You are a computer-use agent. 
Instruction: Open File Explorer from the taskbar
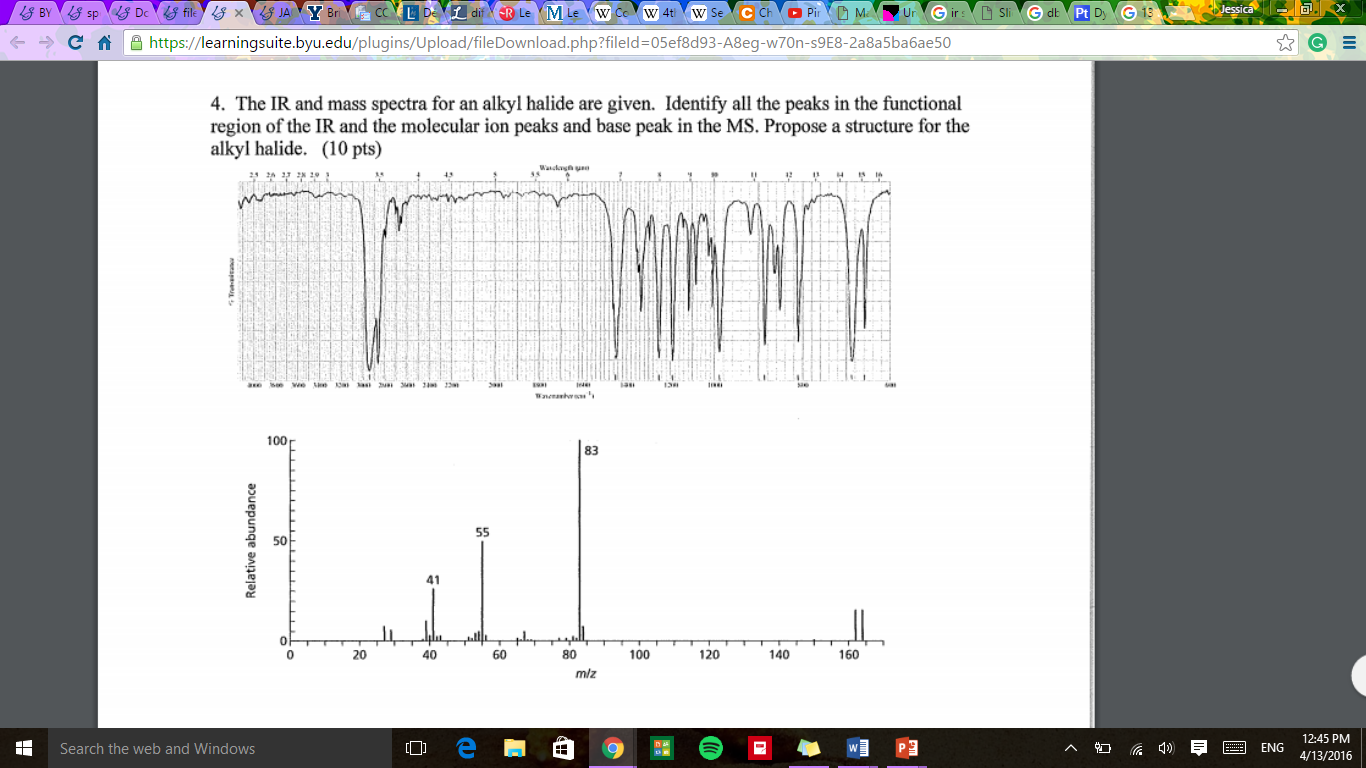(514, 748)
